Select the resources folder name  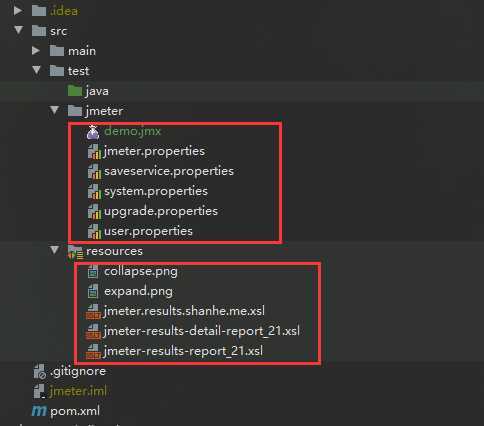114,251
